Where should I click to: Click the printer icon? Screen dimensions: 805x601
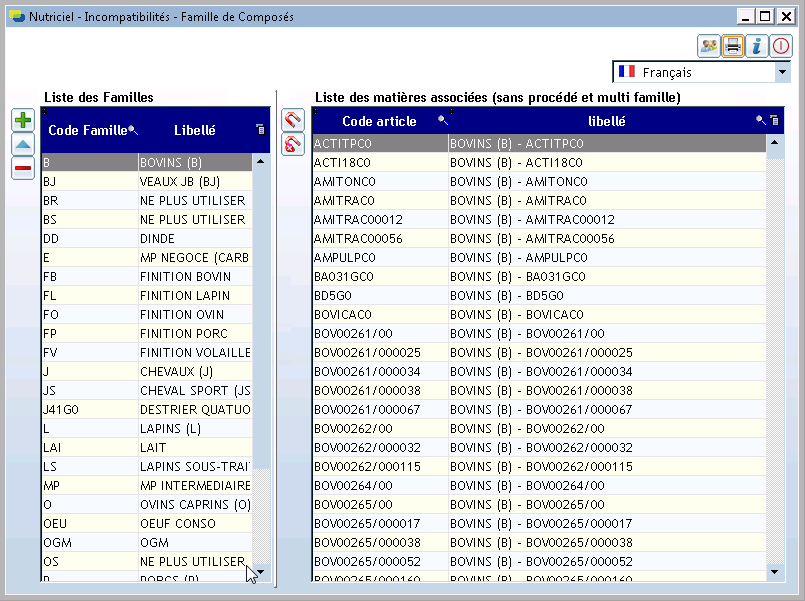(x=733, y=46)
